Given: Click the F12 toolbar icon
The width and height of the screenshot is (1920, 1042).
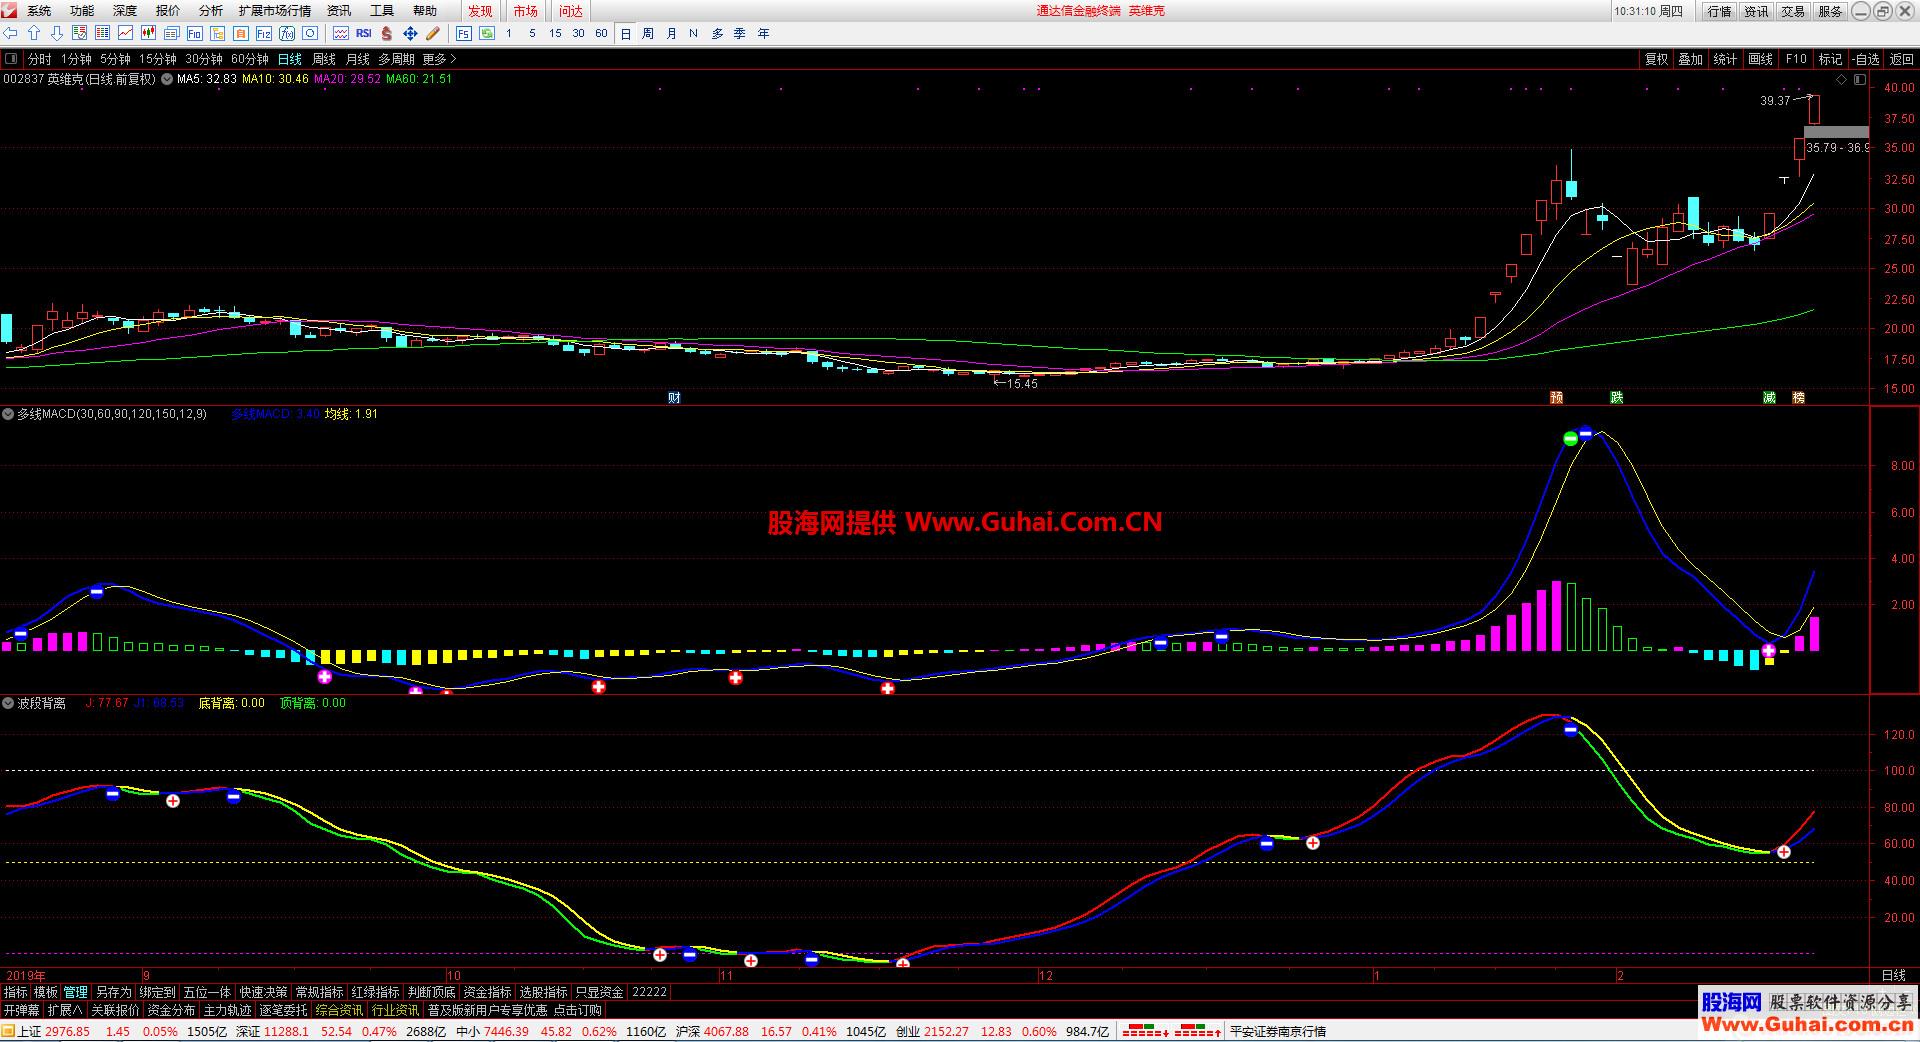Looking at the screenshot, I should [x=264, y=34].
